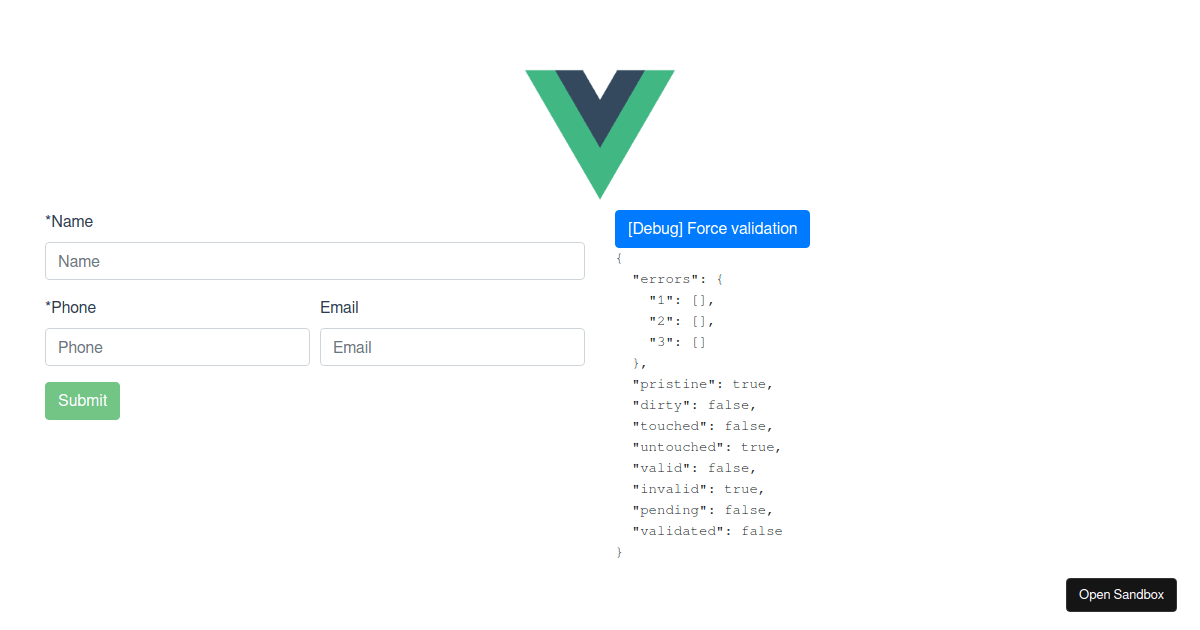This screenshot has height=630, width=1200.
Task: Click the invalid true line in the output
Action: (x=695, y=488)
